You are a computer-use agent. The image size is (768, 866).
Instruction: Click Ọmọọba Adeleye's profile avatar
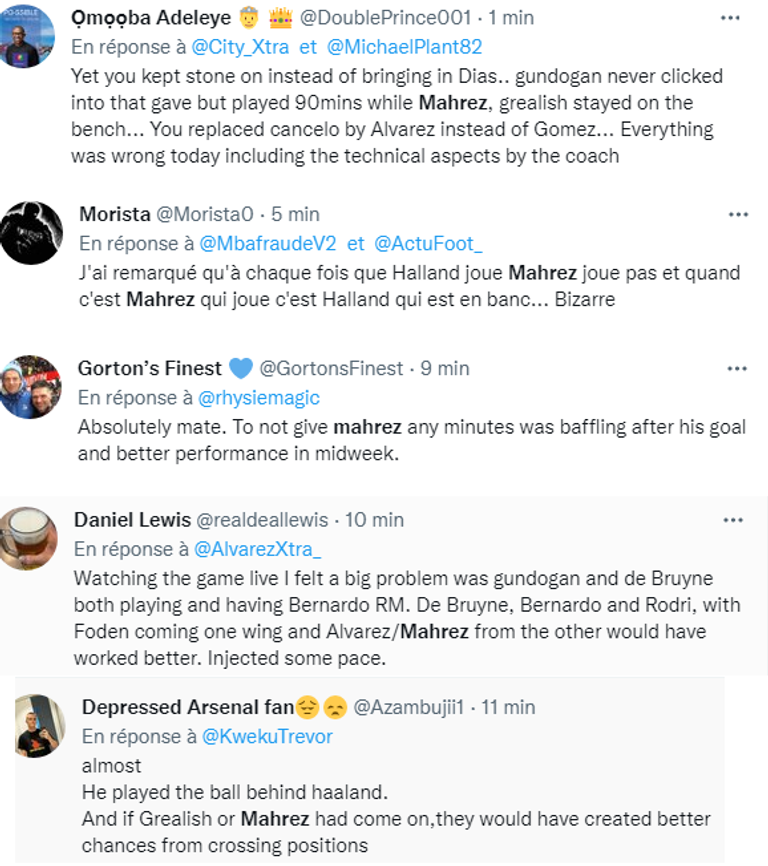coord(27,41)
